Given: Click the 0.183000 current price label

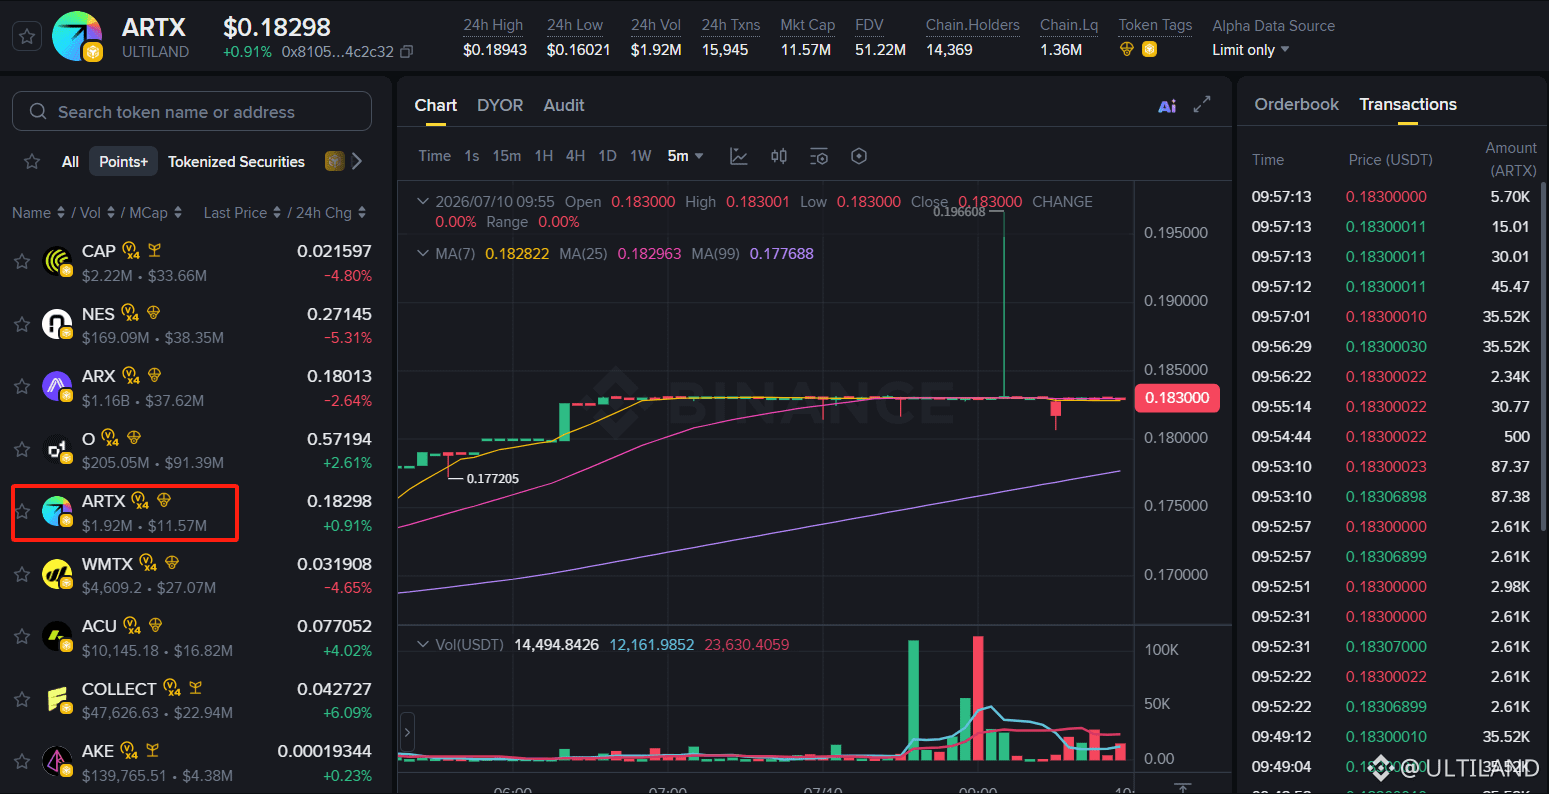Looking at the screenshot, I should pos(1177,397).
